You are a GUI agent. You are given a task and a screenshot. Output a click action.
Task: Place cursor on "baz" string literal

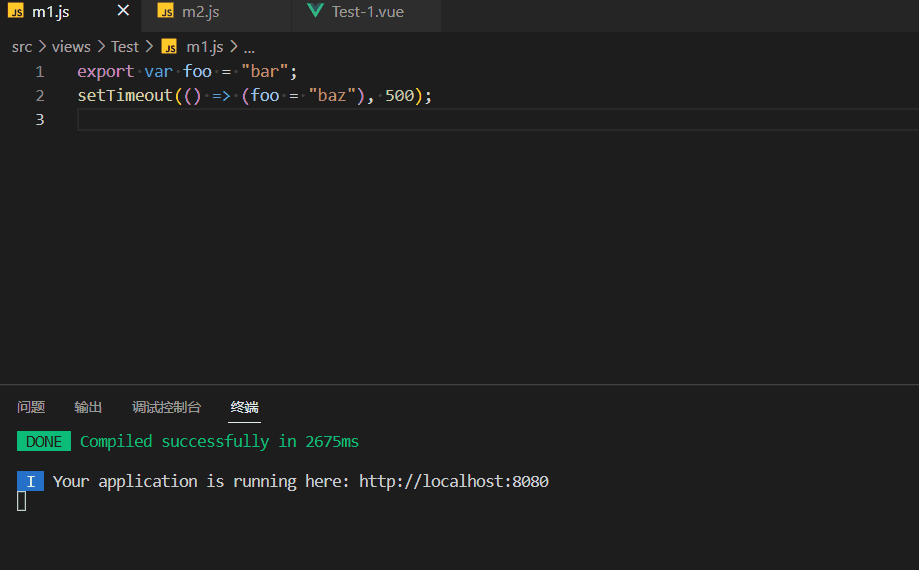point(332,95)
